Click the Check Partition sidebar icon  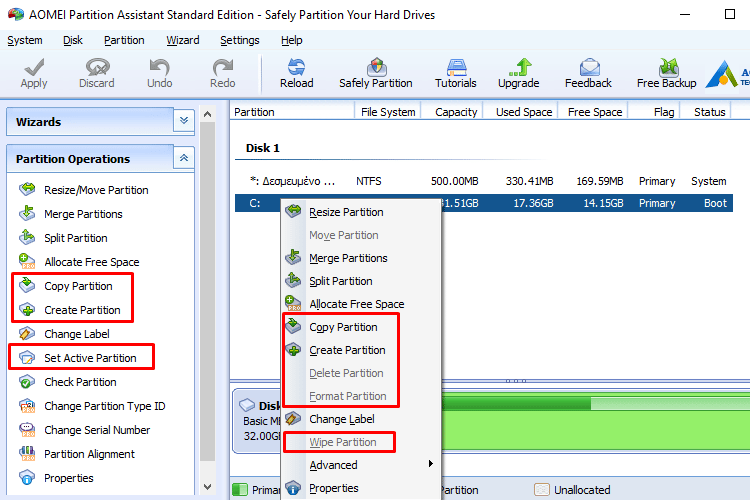(27, 382)
